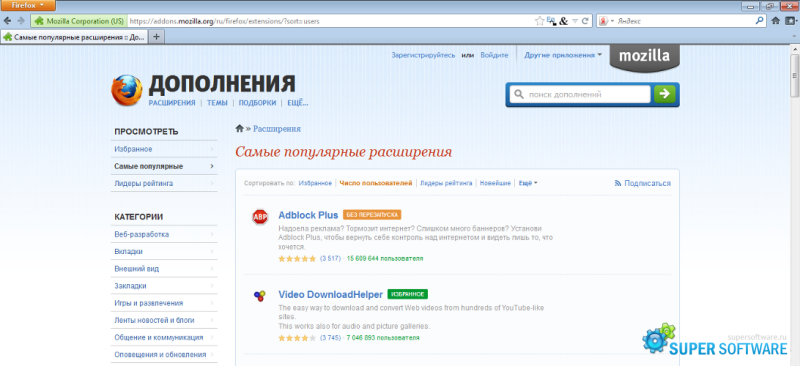Click the ampersand icon in address bar
800x366 pixels.
563,21
